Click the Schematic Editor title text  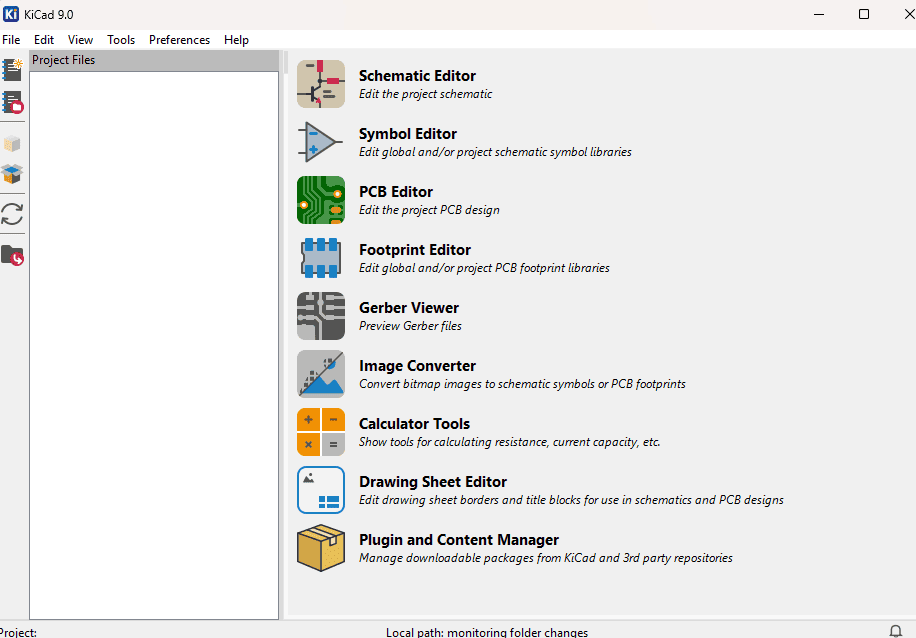[417, 76]
